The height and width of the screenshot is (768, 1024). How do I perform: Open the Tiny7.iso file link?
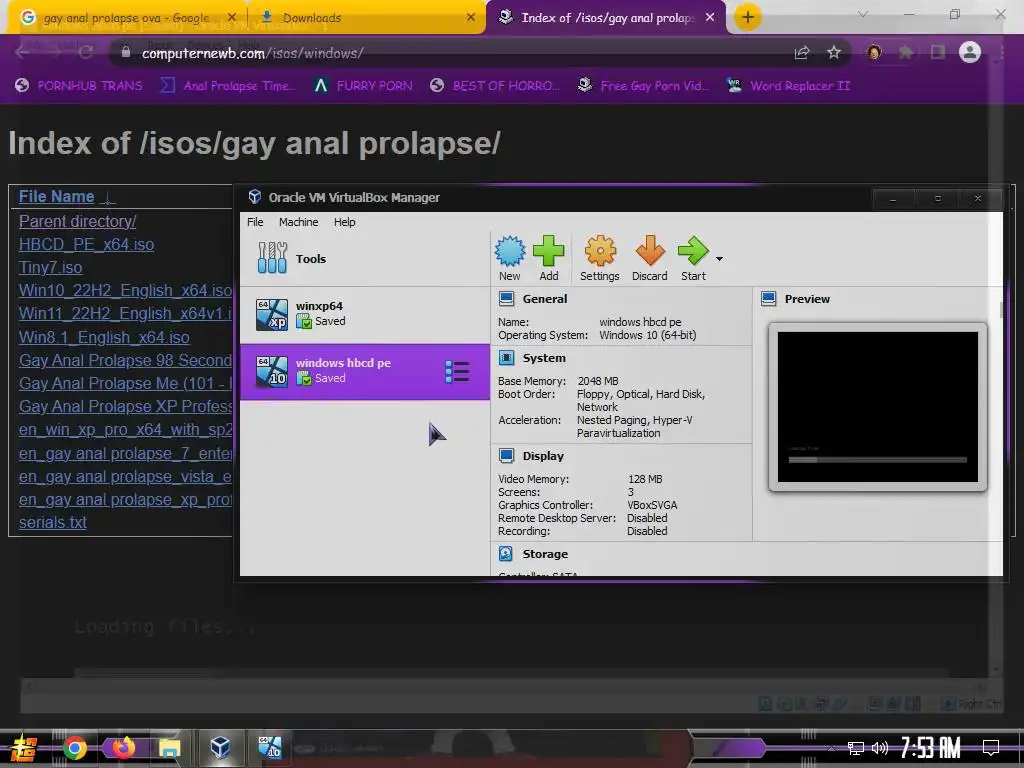click(50, 268)
